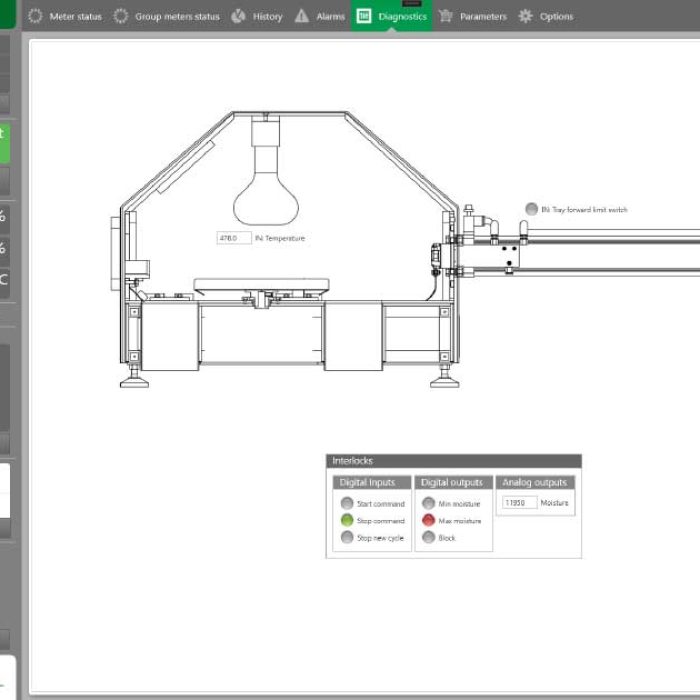Click the IN: Temperature value field
This screenshot has width=700, height=700.
click(x=234, y=238)
